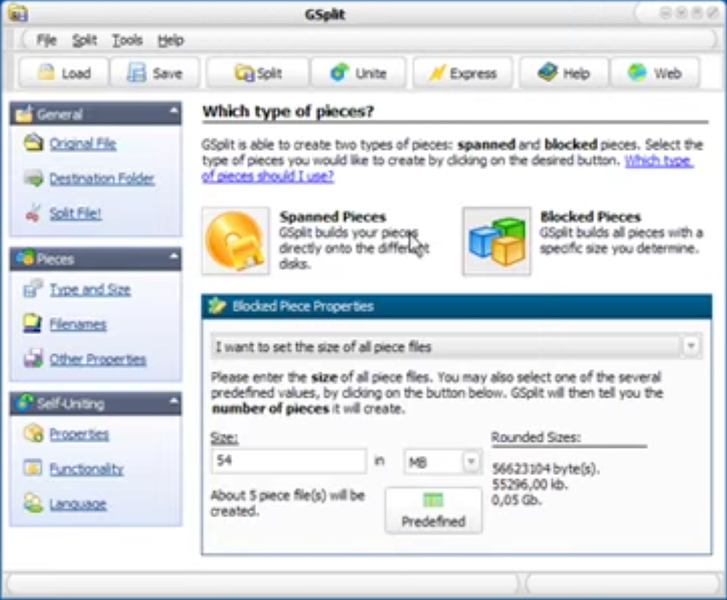Collapse the Pieces sidebar panel
The width and height of the screenshot is (727, 600).
(x=173, y=256)
